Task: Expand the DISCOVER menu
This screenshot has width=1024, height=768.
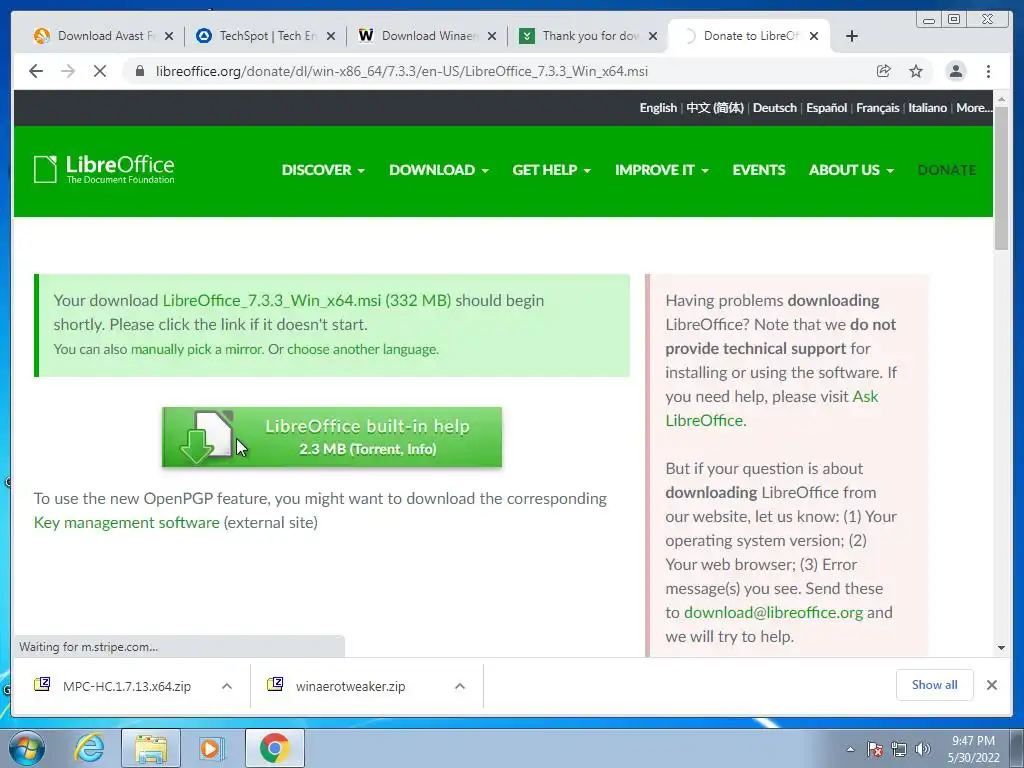Action: click(x=323, y=170)
